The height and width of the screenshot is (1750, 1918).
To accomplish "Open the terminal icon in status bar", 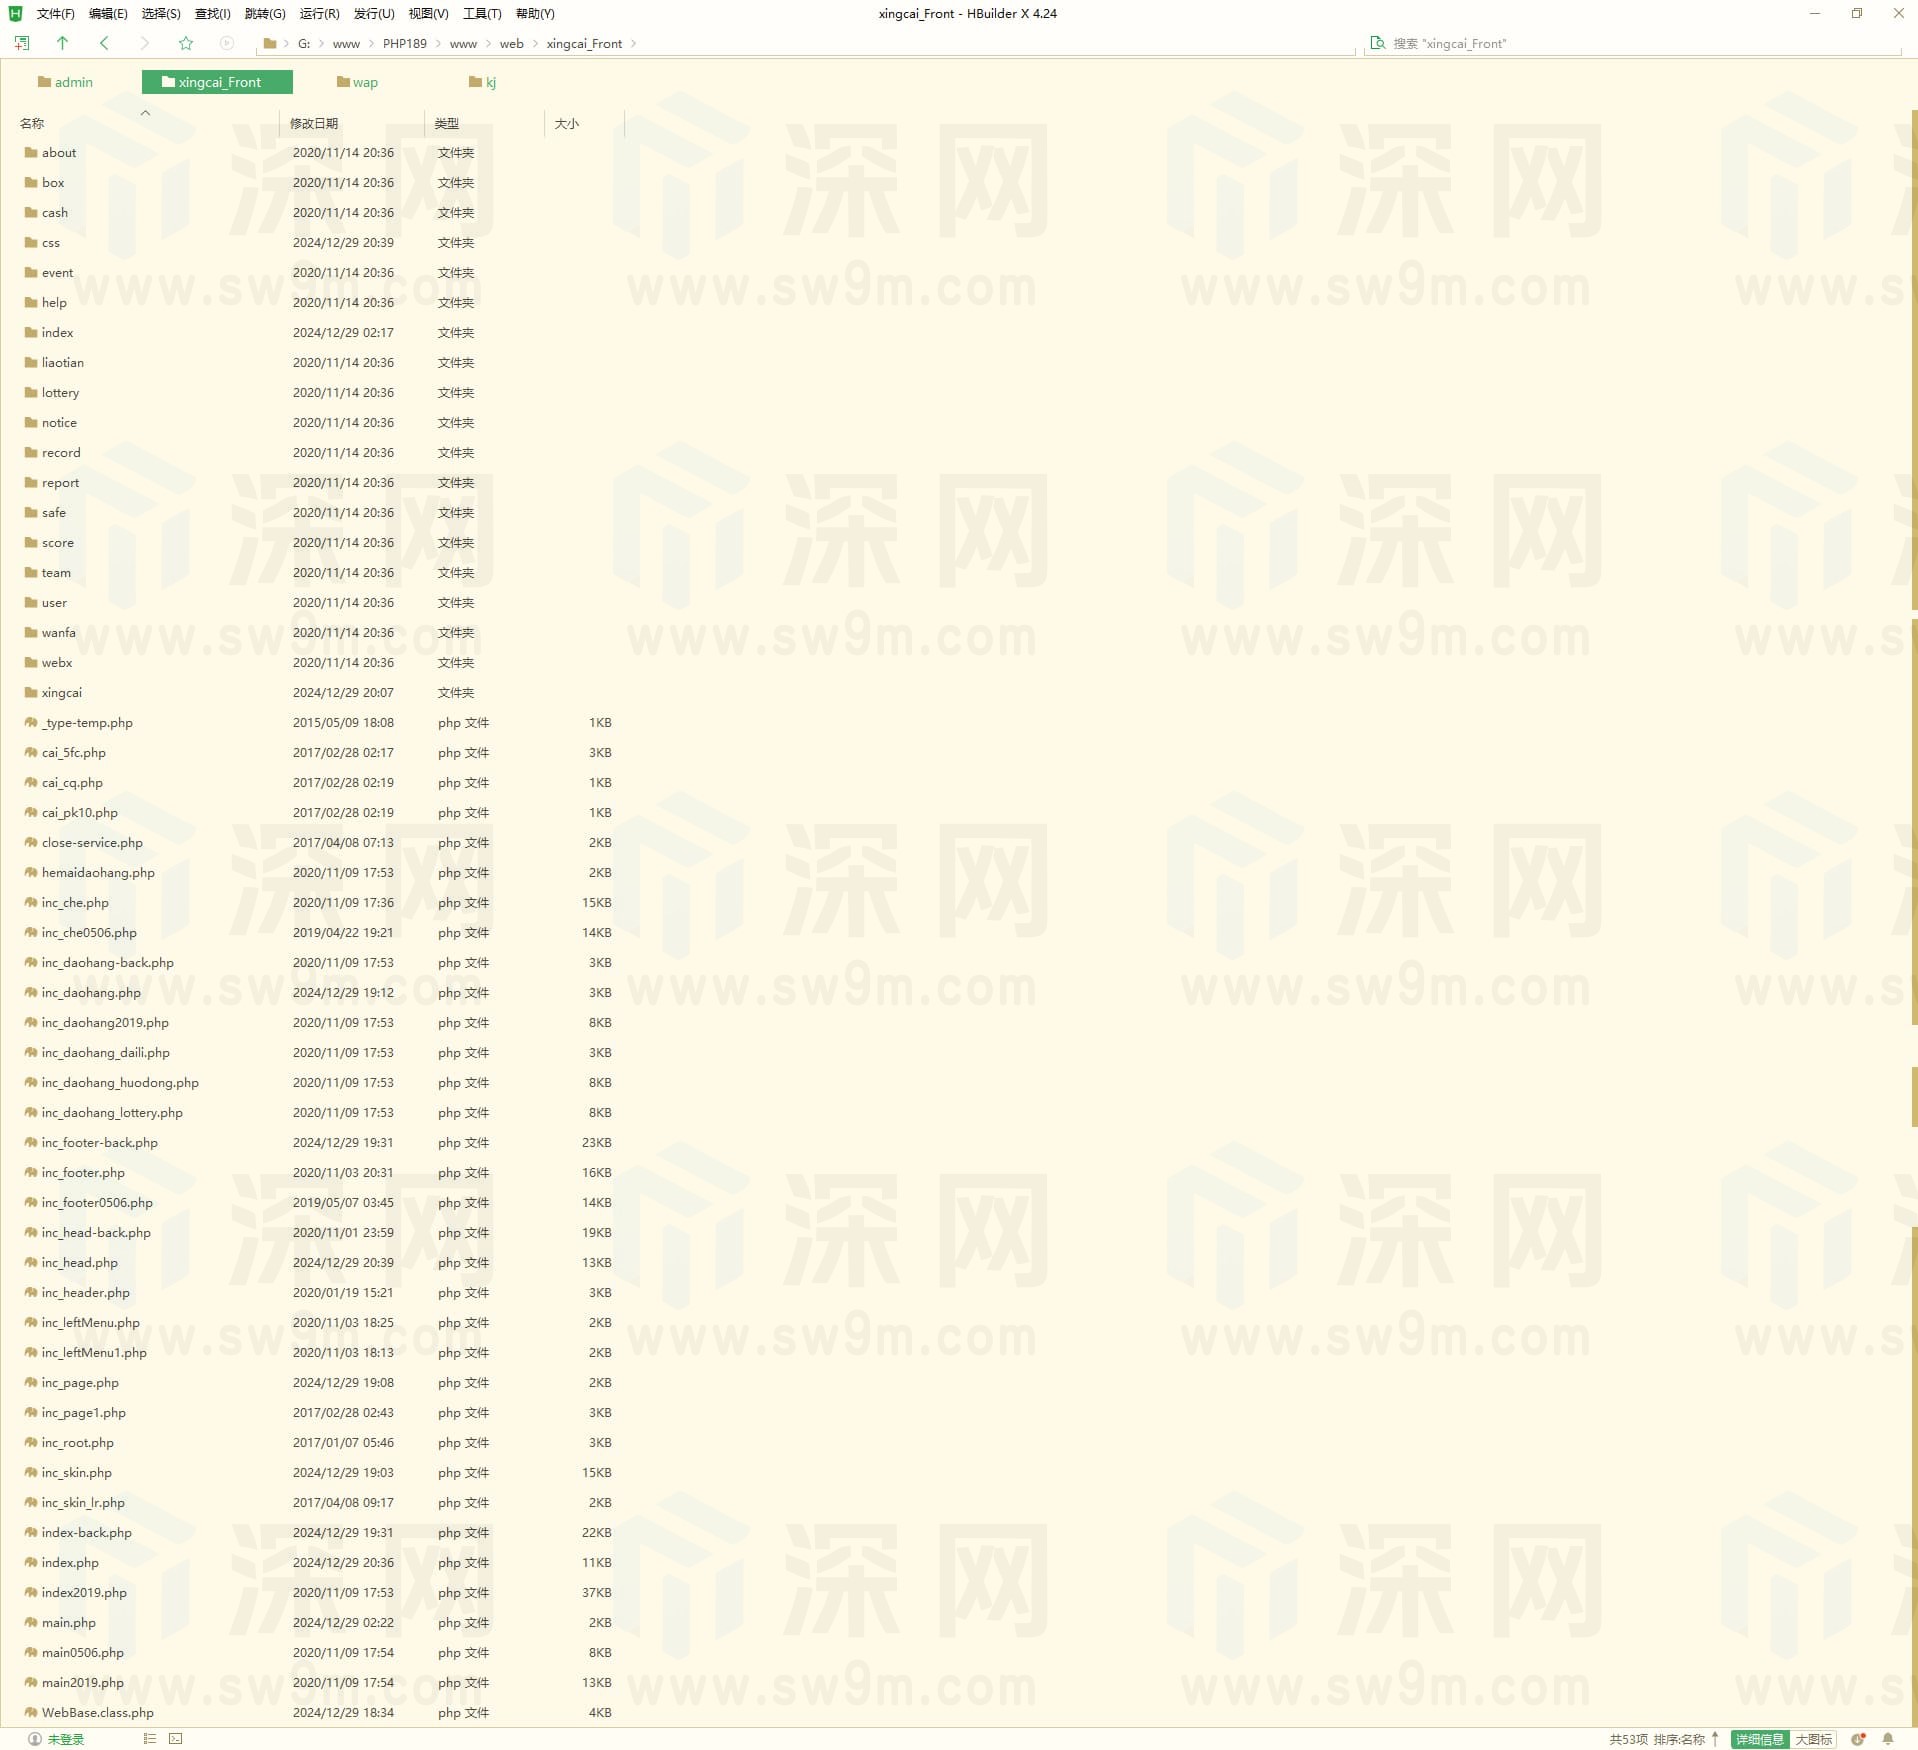I will tap(176, 1739).
